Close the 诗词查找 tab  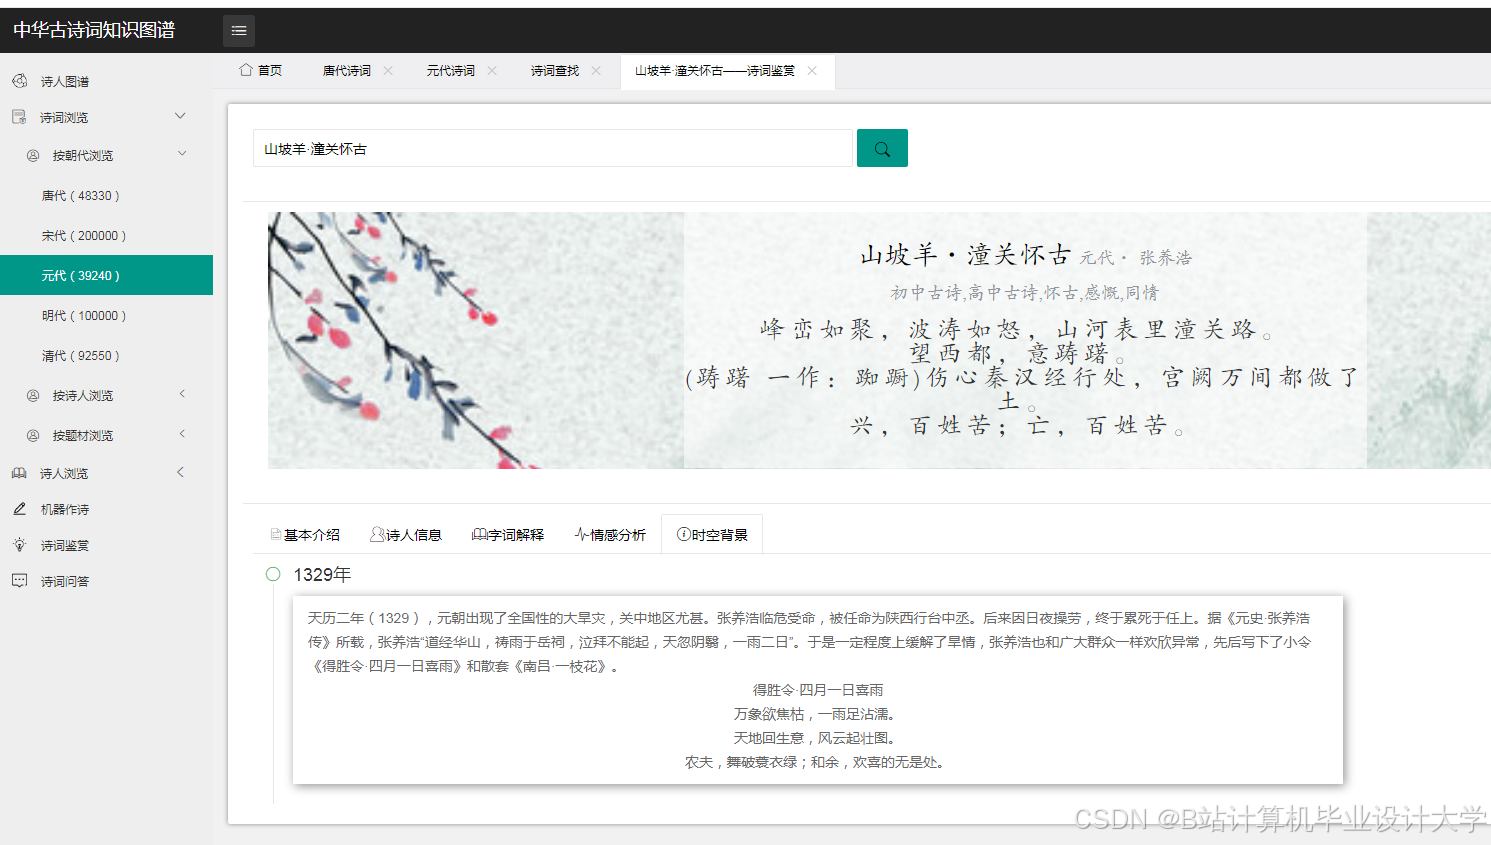[x=595, y=70]
